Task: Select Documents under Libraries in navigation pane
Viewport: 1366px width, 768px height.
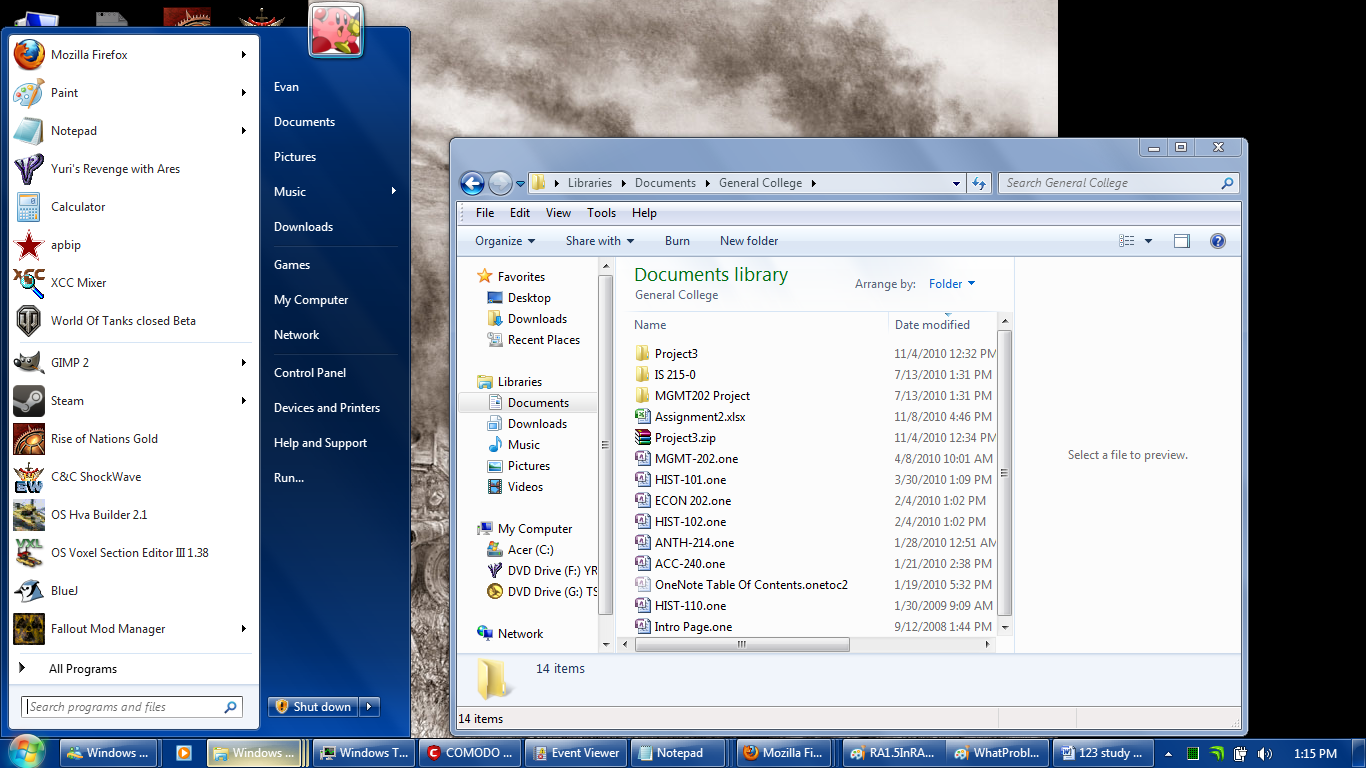Action: pos(538,403)
